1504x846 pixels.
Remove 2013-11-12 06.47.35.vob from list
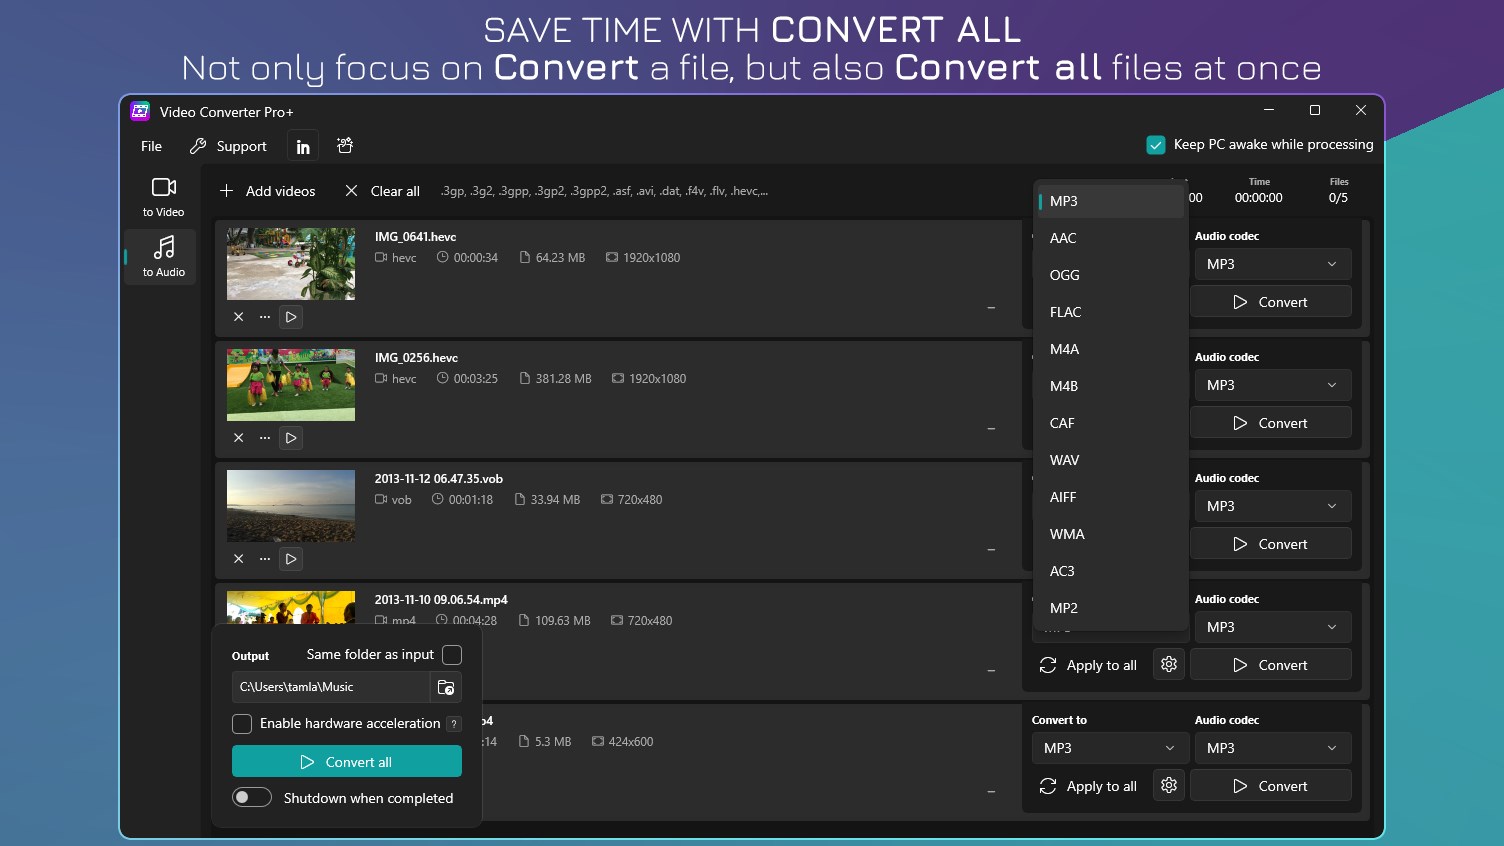click(239, 559)
